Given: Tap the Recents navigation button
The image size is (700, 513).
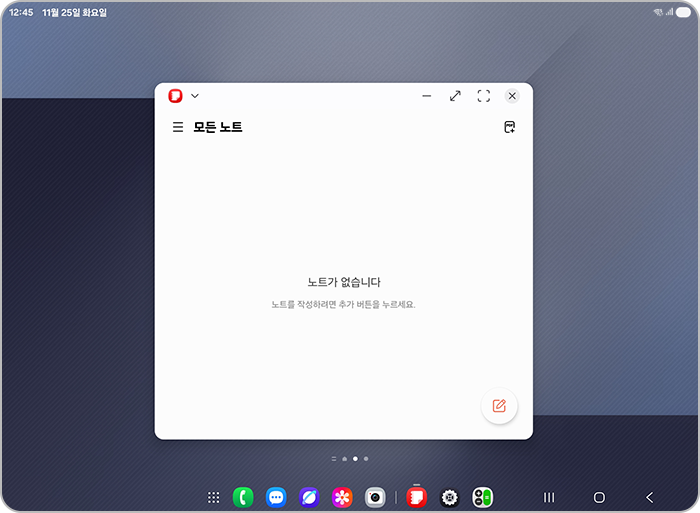Looking at the screenshot, I should pyautogui.click(x=549, y=497).
